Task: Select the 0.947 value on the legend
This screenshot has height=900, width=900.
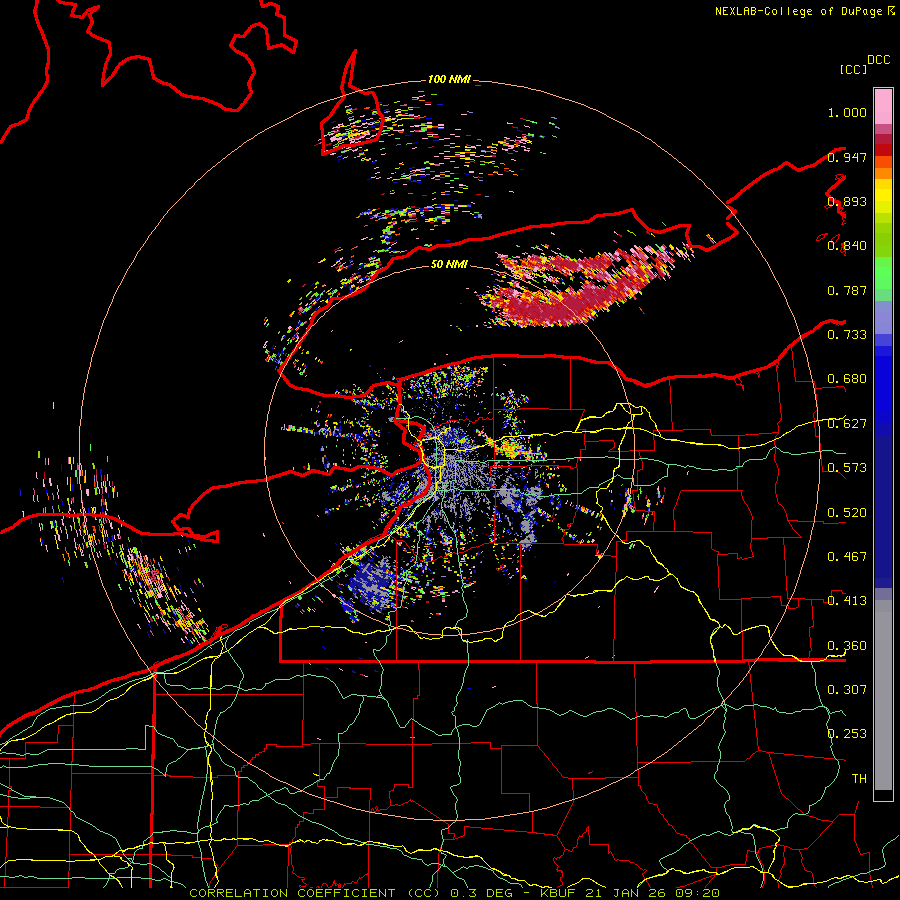Action: coord(847,157)
